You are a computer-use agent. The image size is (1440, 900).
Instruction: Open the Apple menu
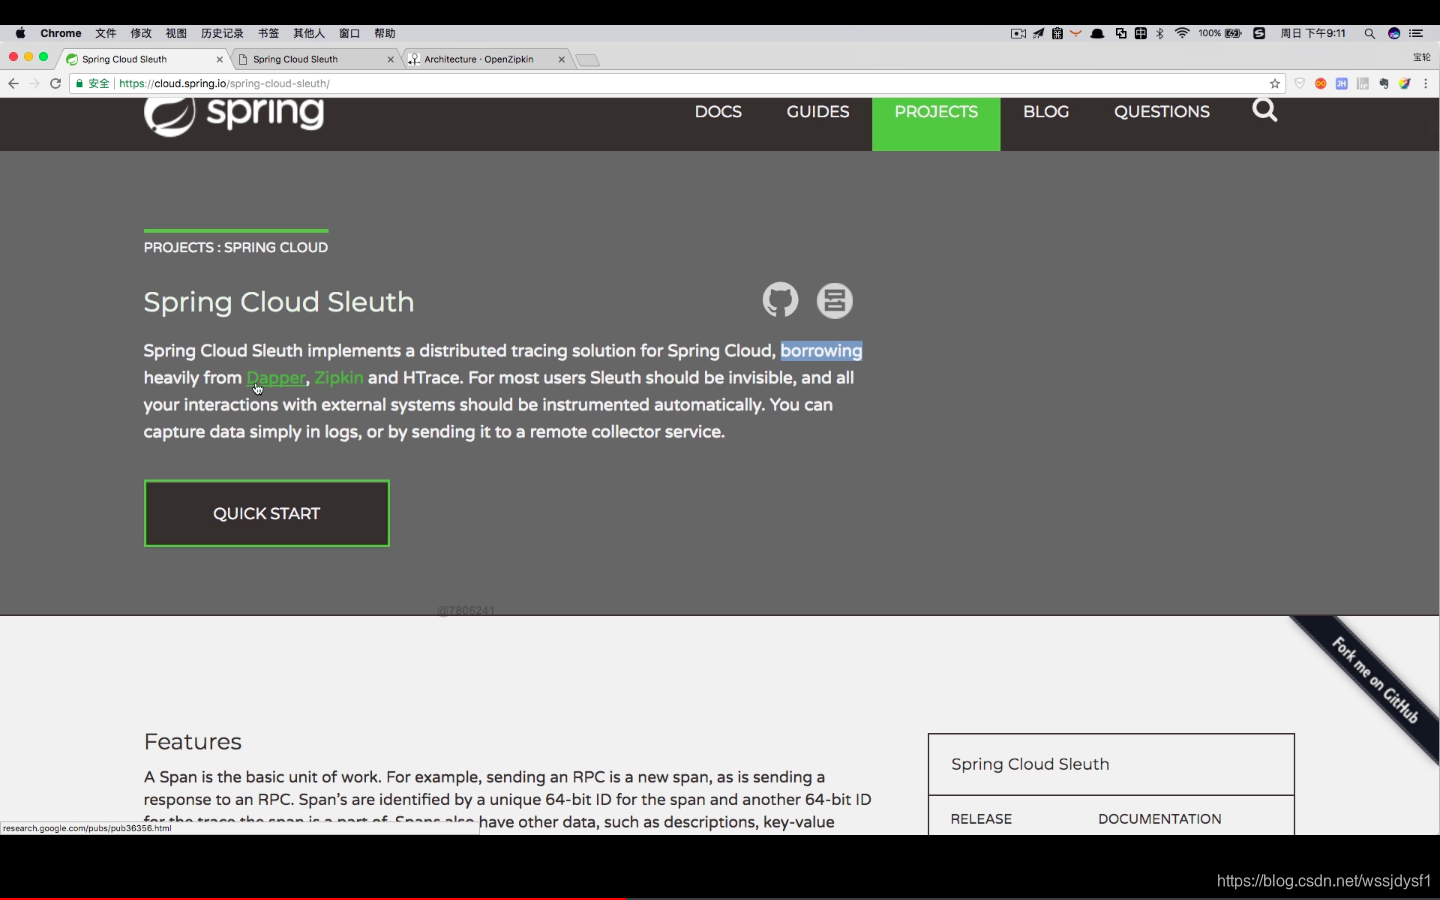click(x=20, y=33)
